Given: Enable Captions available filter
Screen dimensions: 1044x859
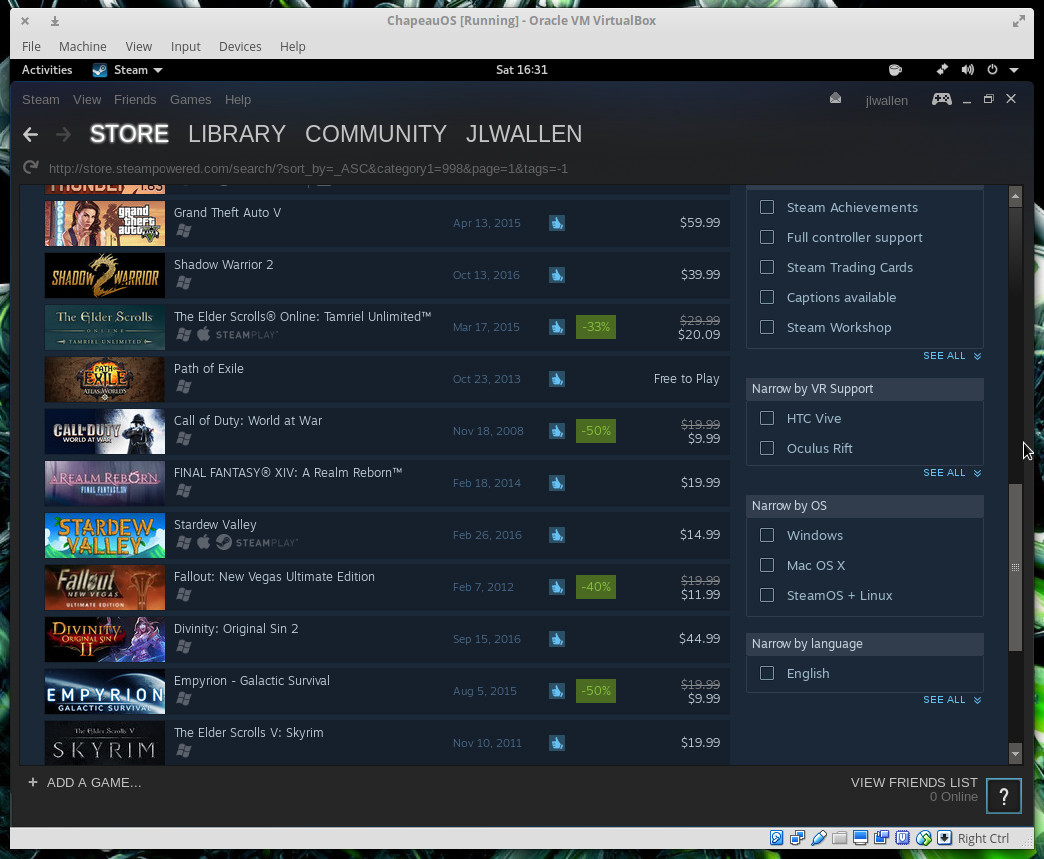Looking at the screenshot, I should point(767,297).
